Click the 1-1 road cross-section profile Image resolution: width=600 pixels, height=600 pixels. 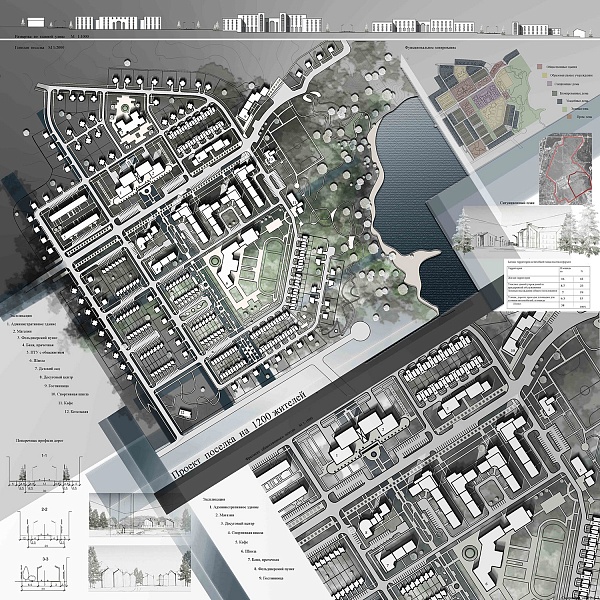point(42,476)
